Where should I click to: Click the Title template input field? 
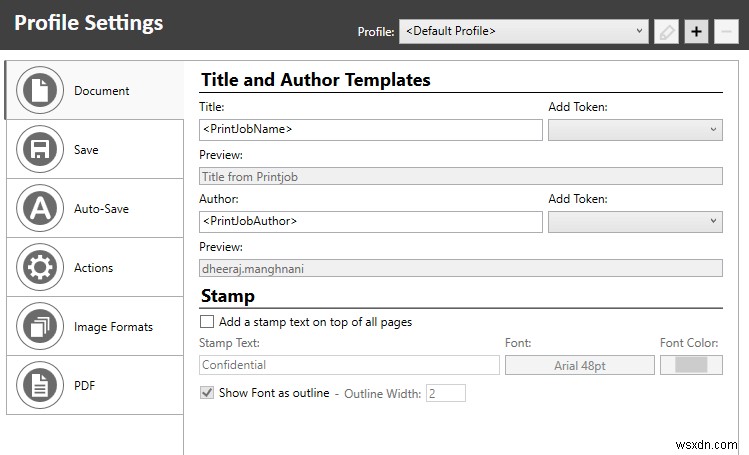coord(370,129)
